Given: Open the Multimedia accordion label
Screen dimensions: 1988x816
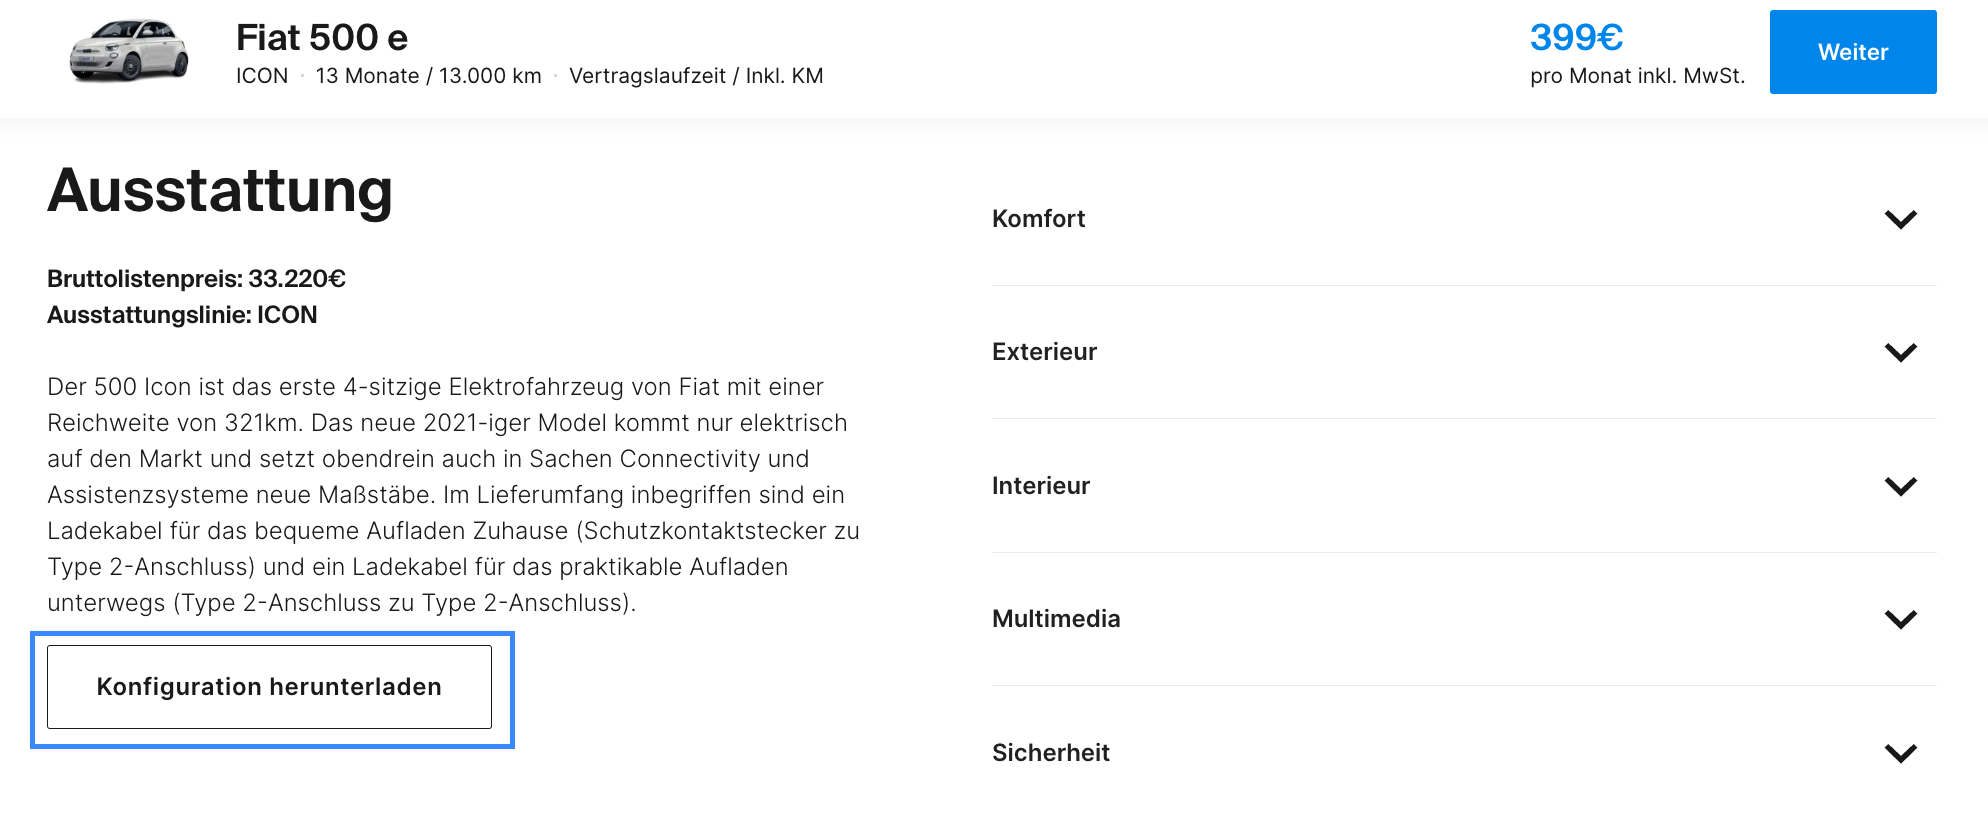Looking at the screenshot, I should (1056, 619).
